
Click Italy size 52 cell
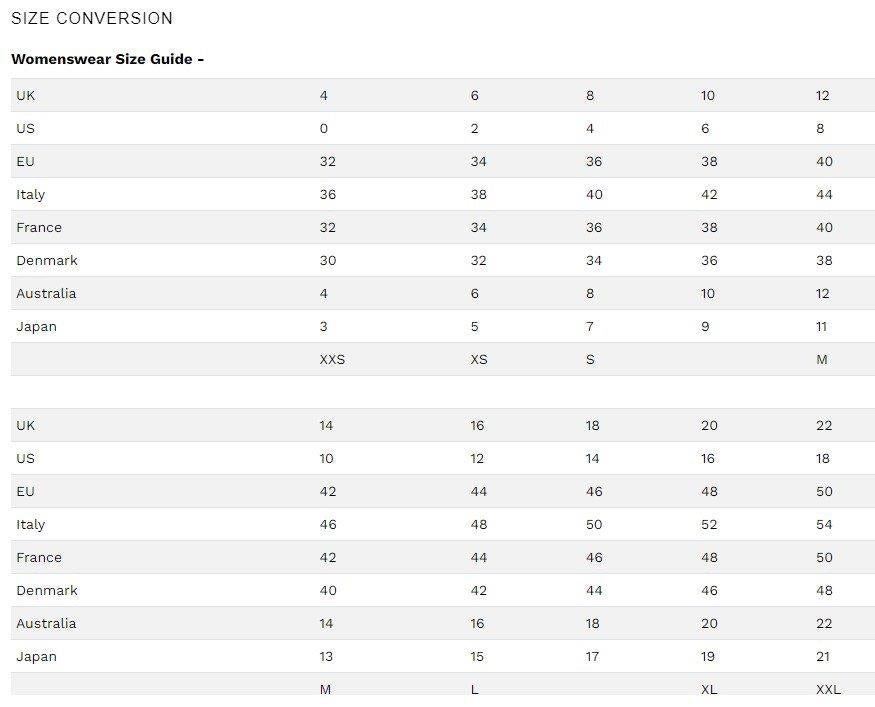[709, 525]
